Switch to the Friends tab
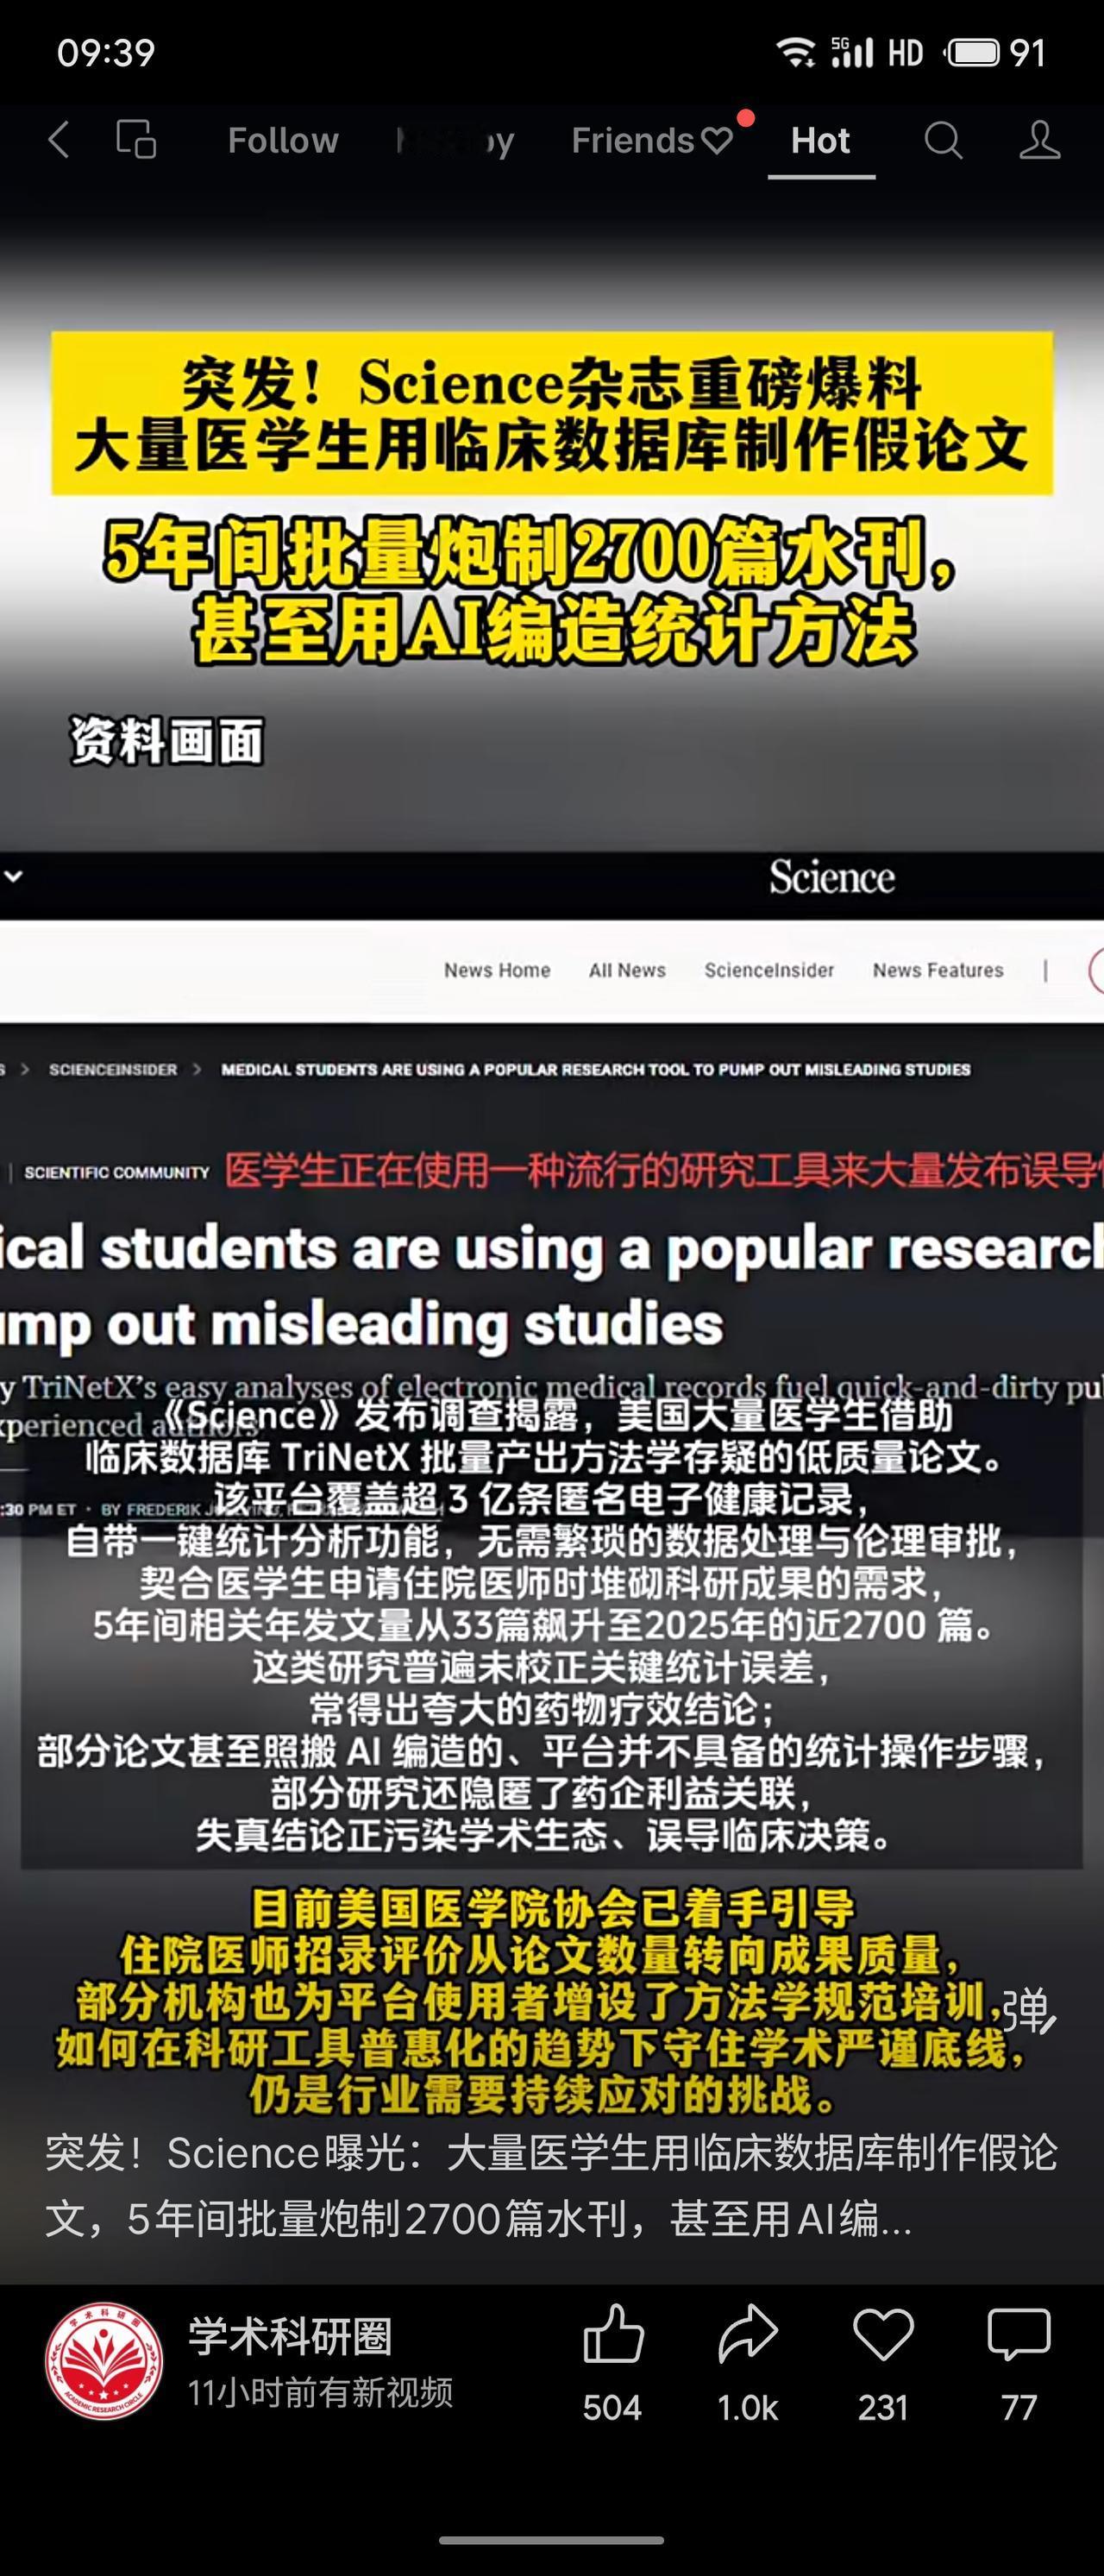 pos(652,140)
